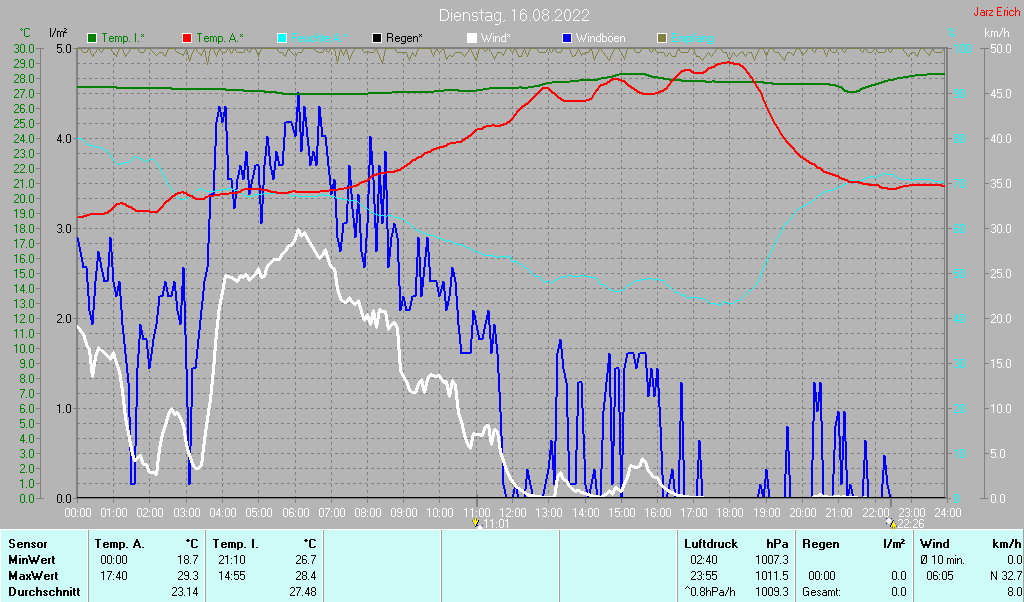Click the olive Empfang legend swatch
The height and width of the screenshot is (602, 1024).
pyautogui.click(x=662, y=39)
